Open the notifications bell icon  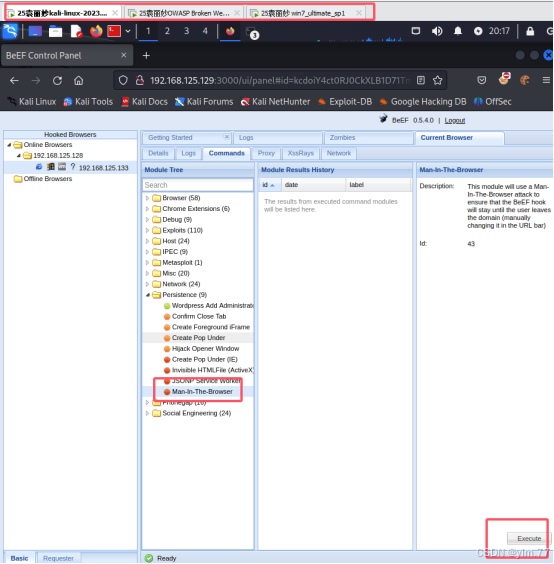(x=458, y=31)
